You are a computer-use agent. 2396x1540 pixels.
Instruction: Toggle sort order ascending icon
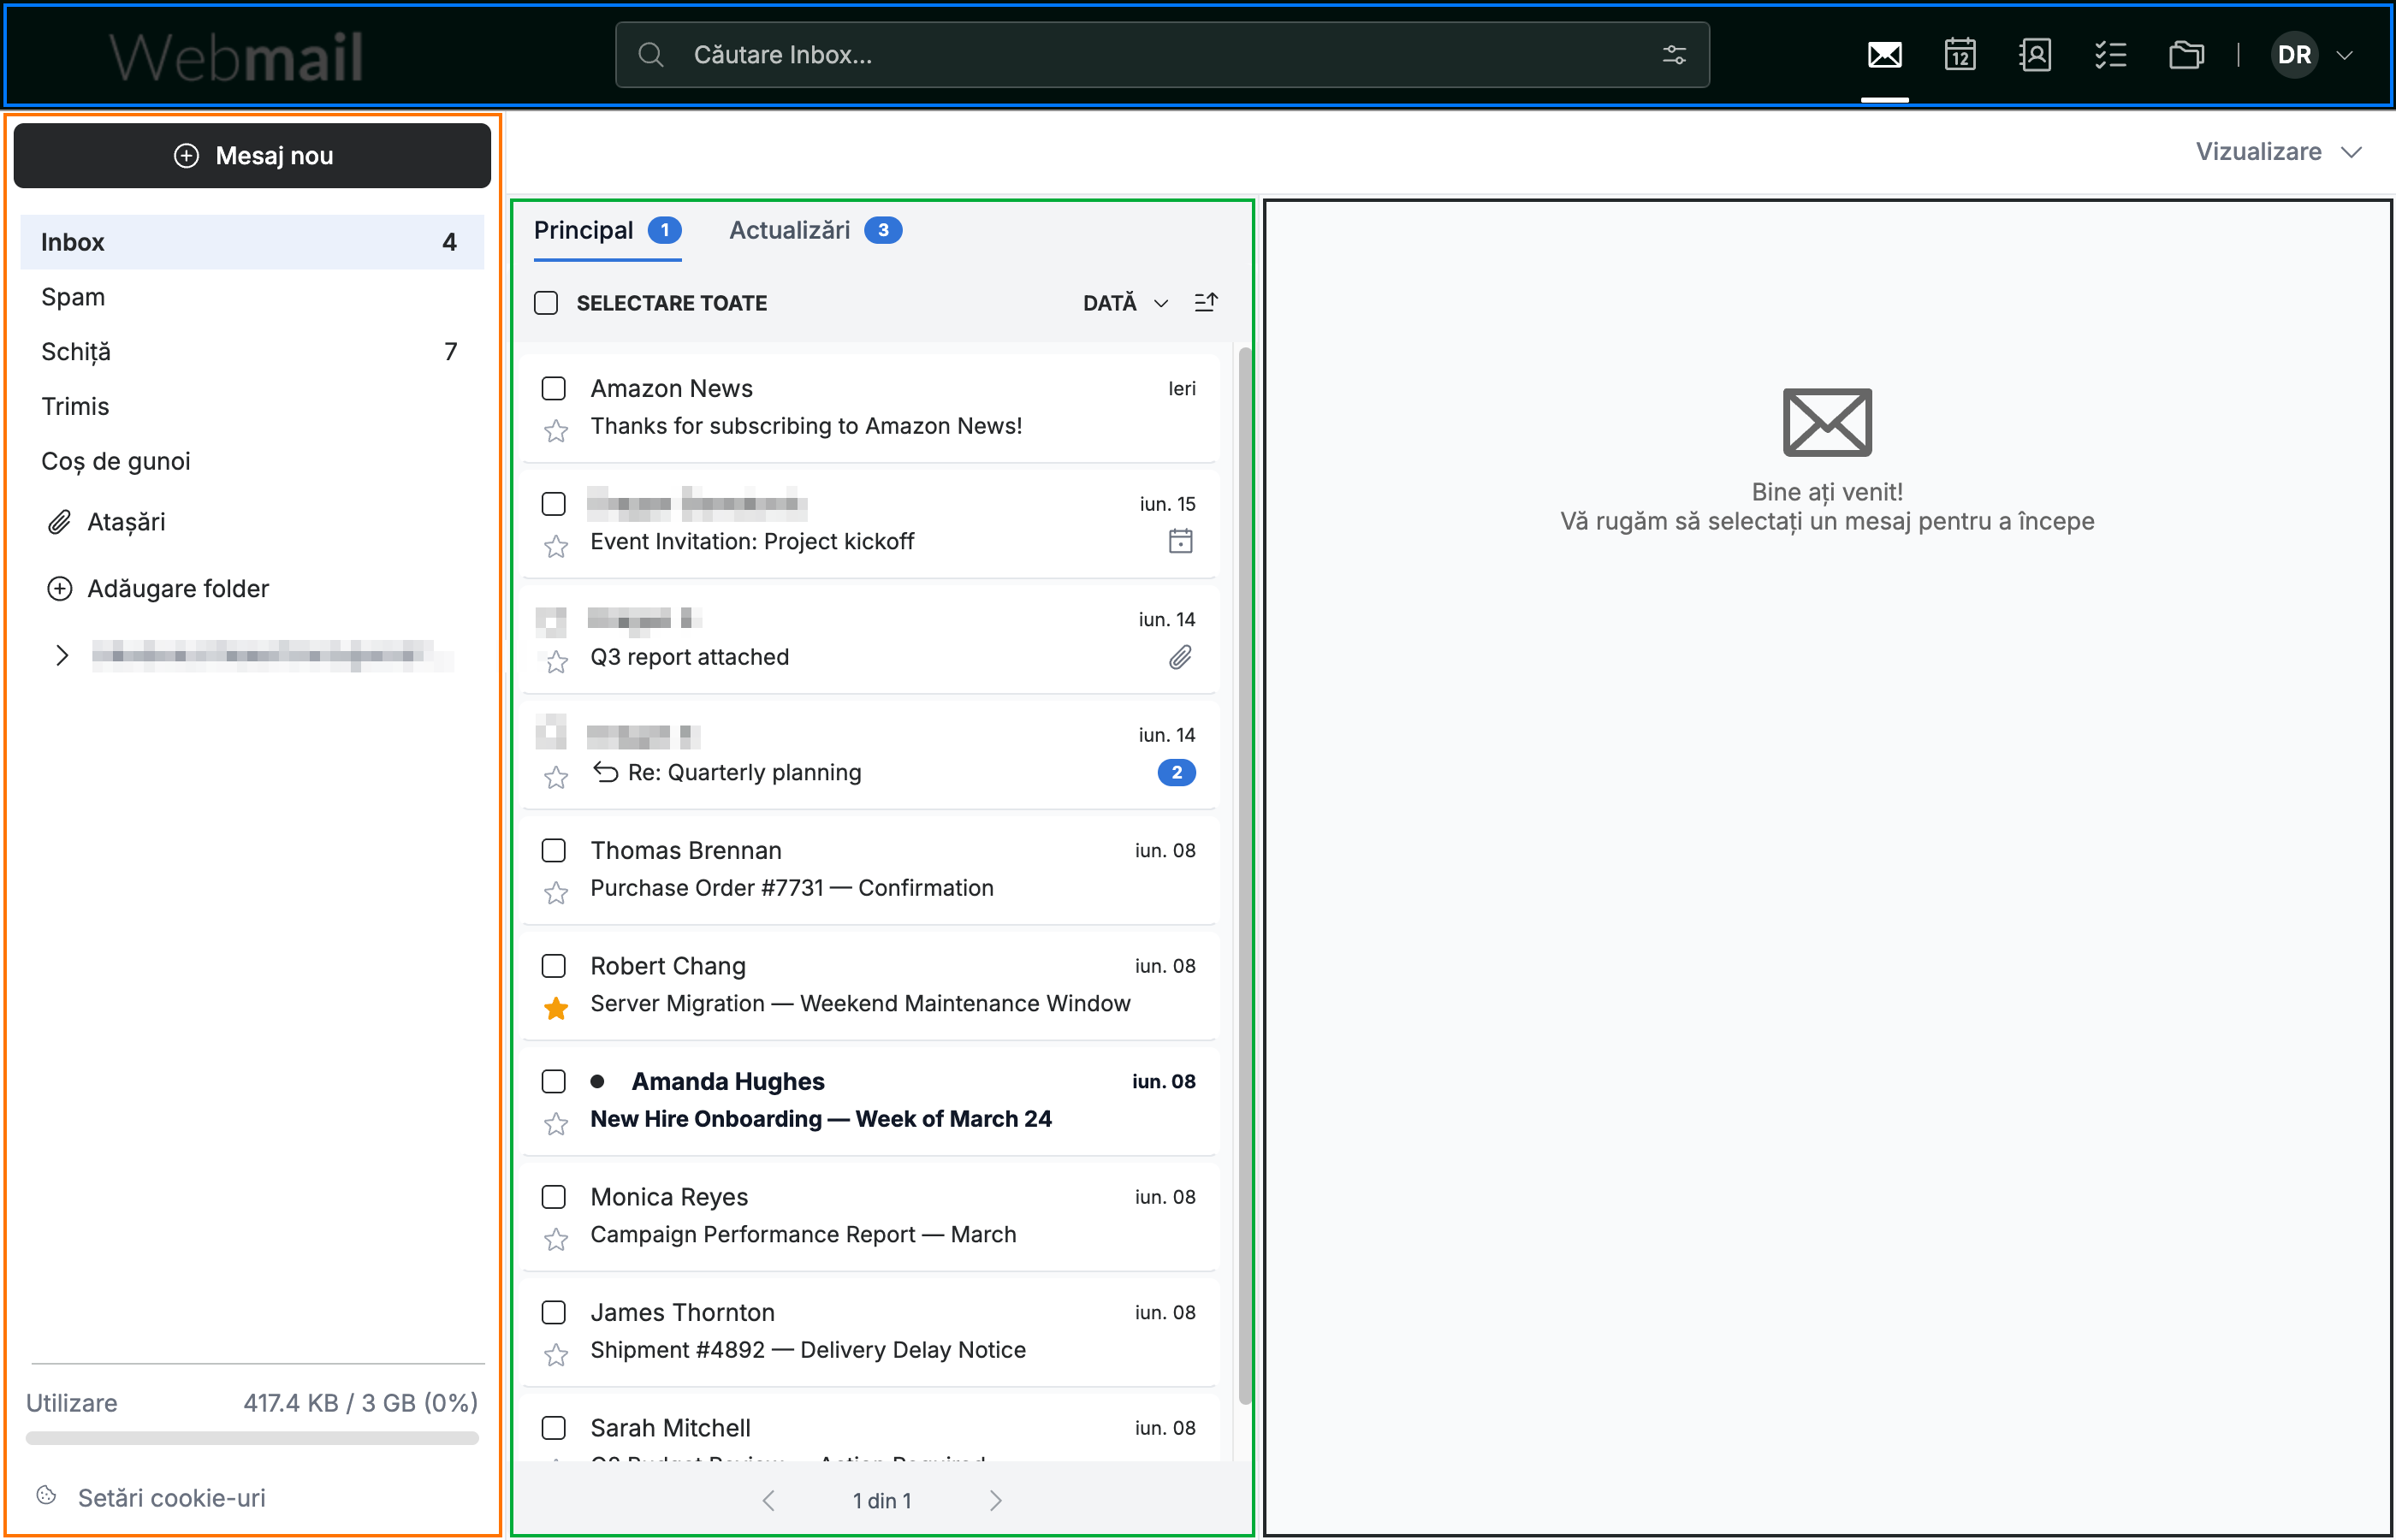1206,302
